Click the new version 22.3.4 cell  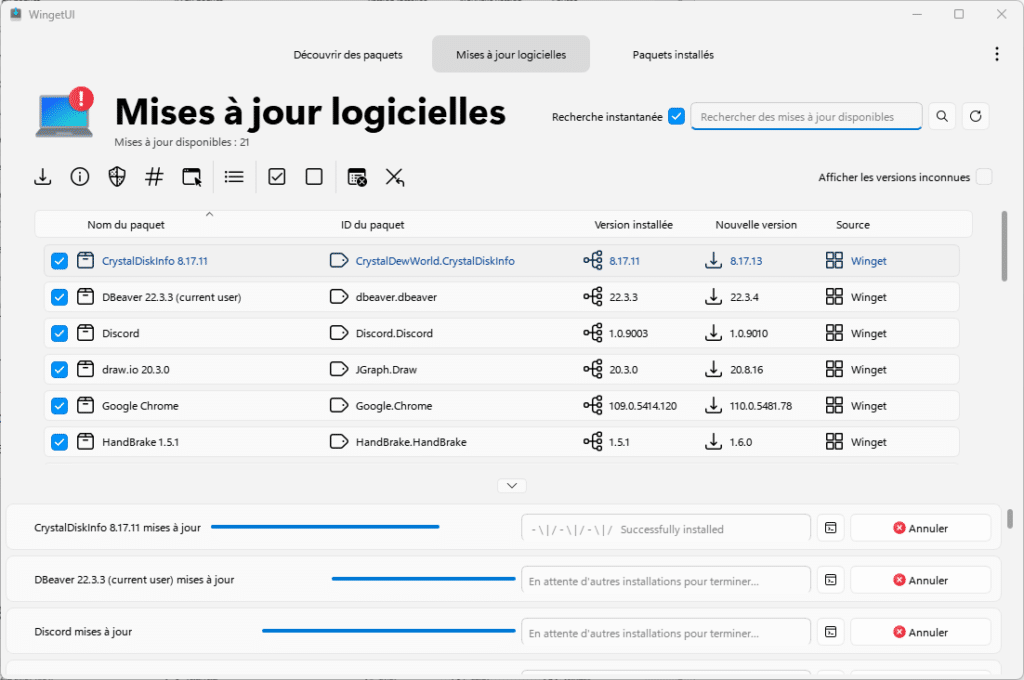pyautogui.click(x=744, y=297)
